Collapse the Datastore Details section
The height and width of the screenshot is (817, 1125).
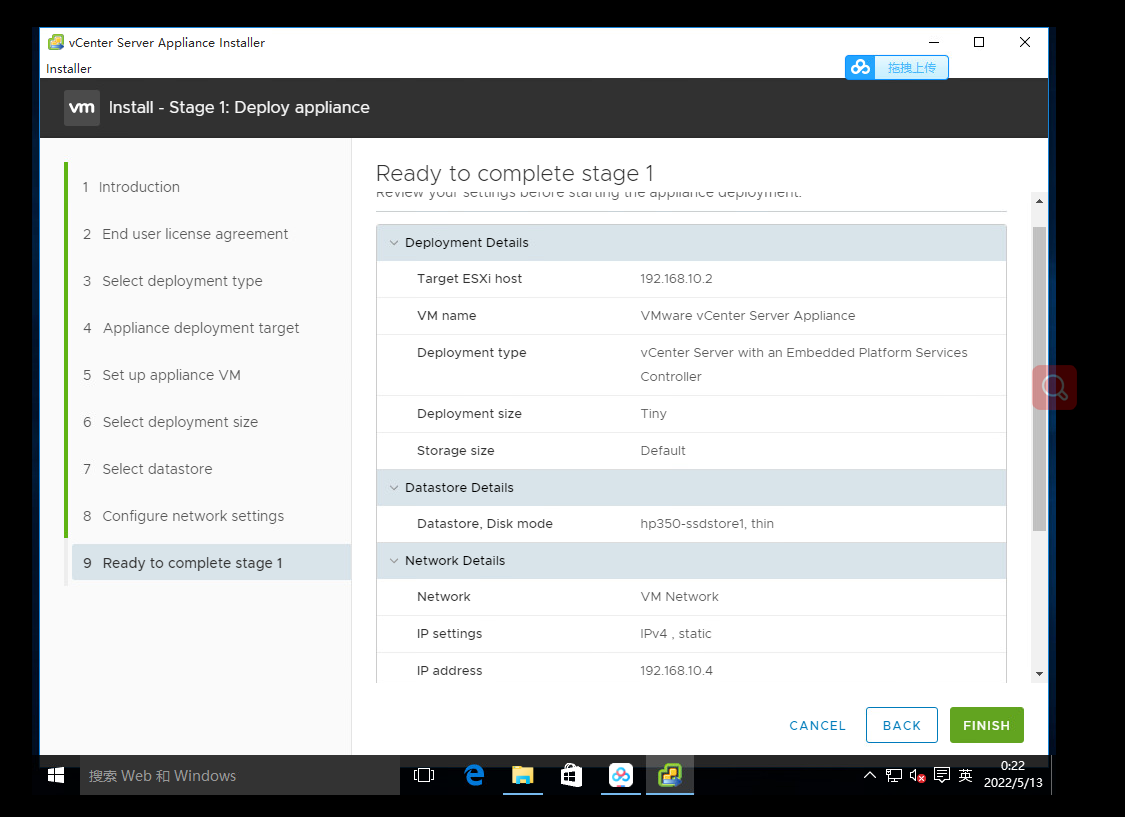coord(393,487)
